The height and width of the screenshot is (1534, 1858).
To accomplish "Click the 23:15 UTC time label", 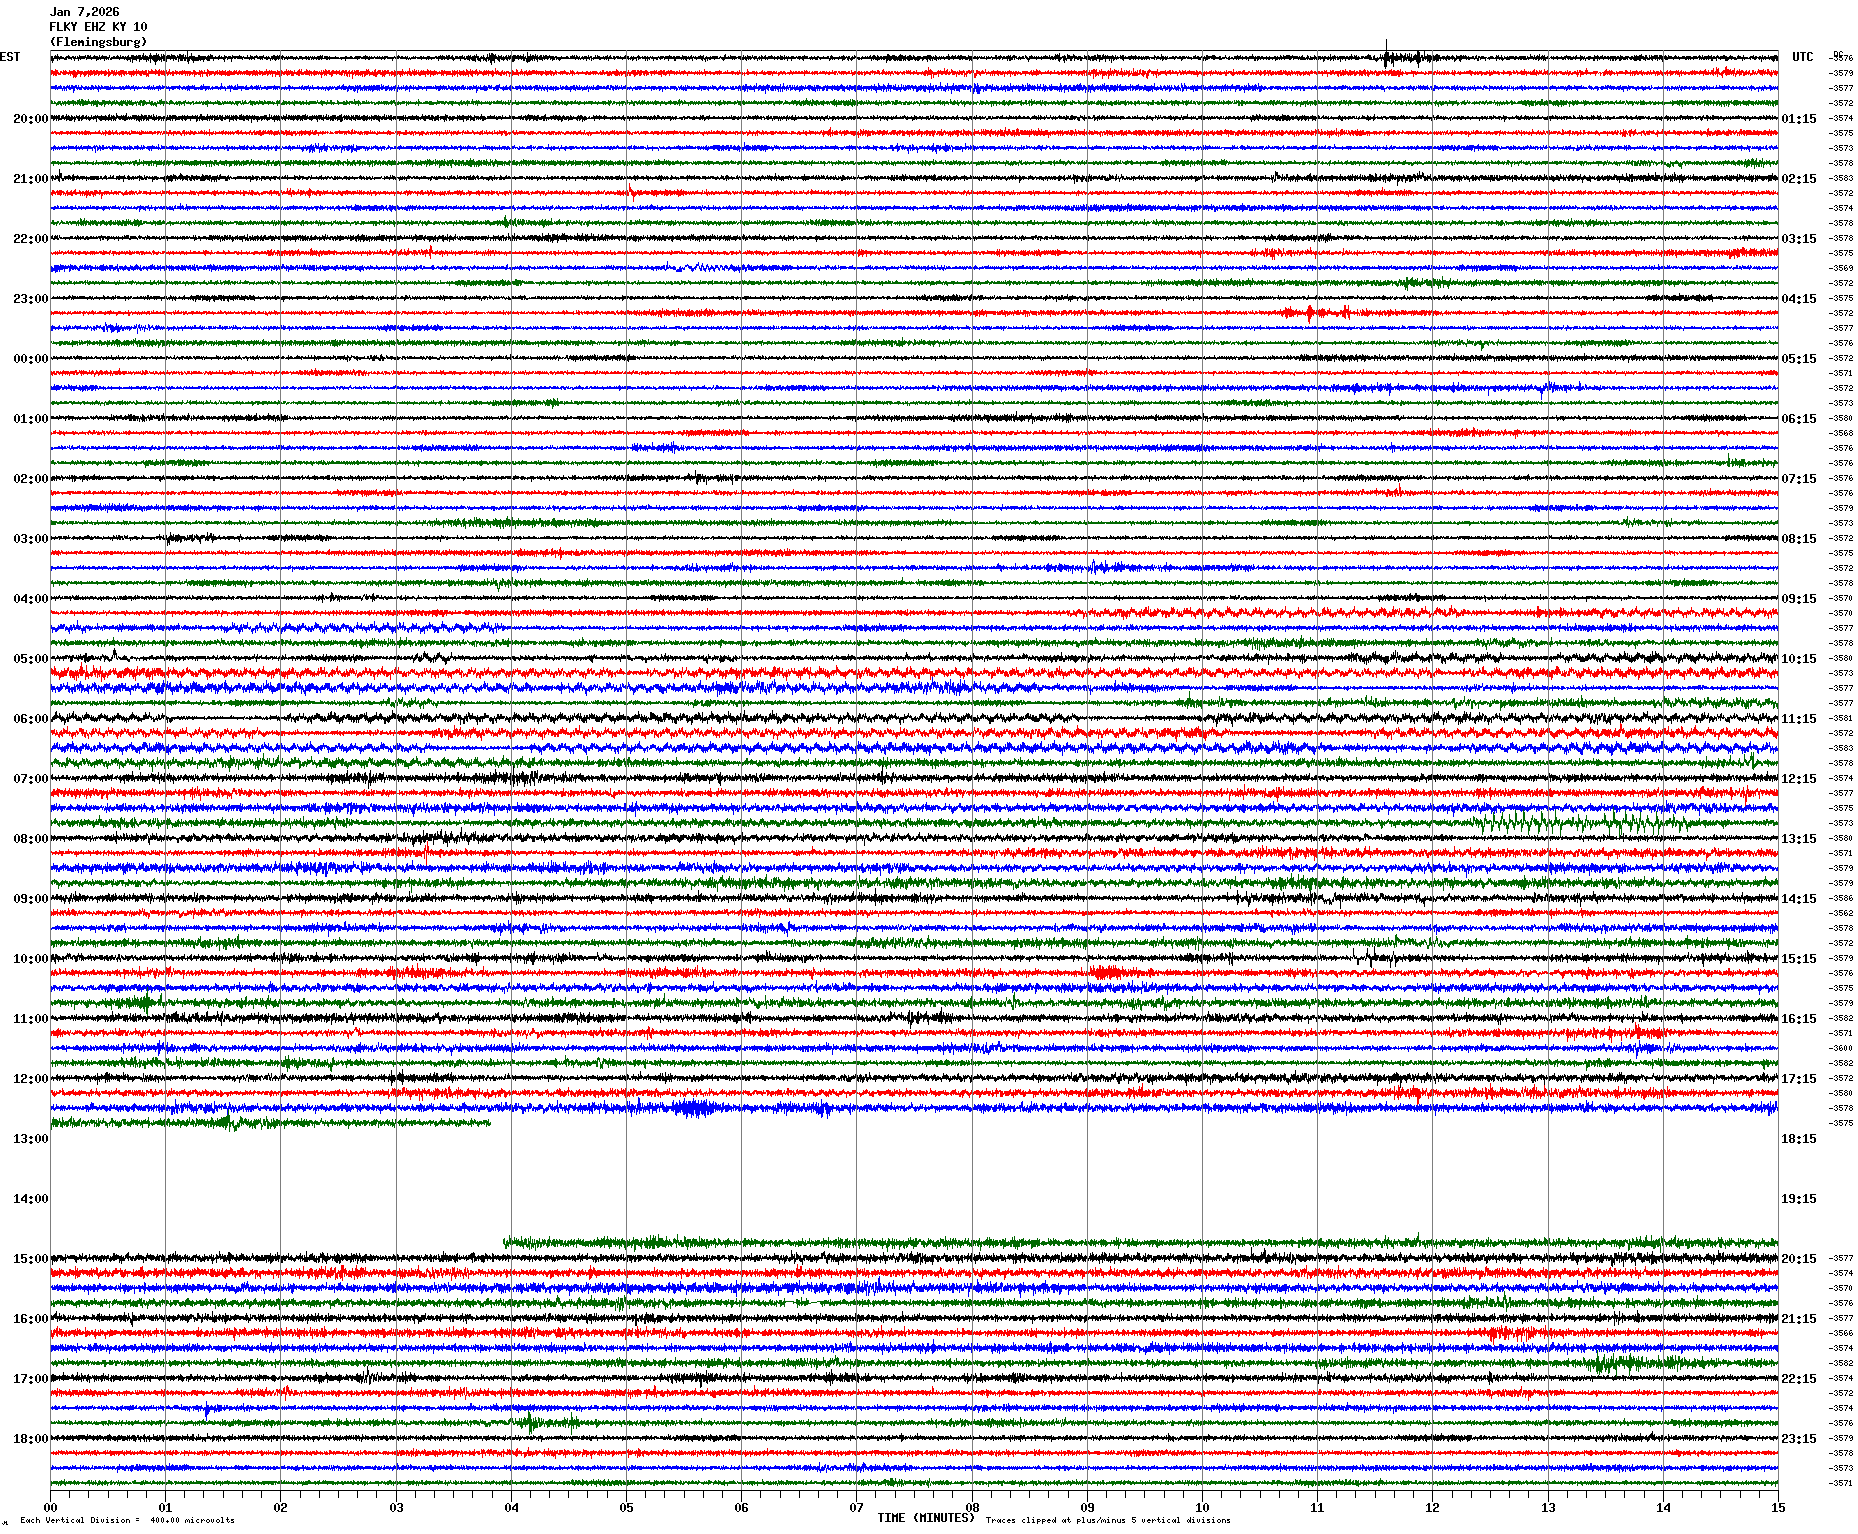I will (x=1798, y=1439).
